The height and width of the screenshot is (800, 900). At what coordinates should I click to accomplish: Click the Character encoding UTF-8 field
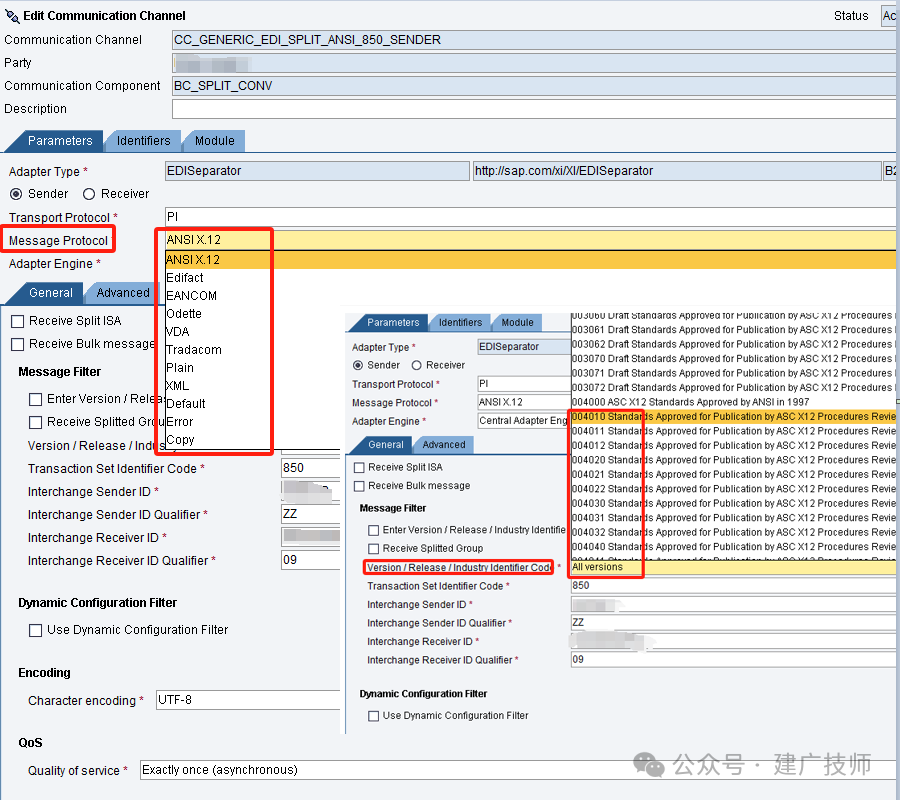click(248, 700)
